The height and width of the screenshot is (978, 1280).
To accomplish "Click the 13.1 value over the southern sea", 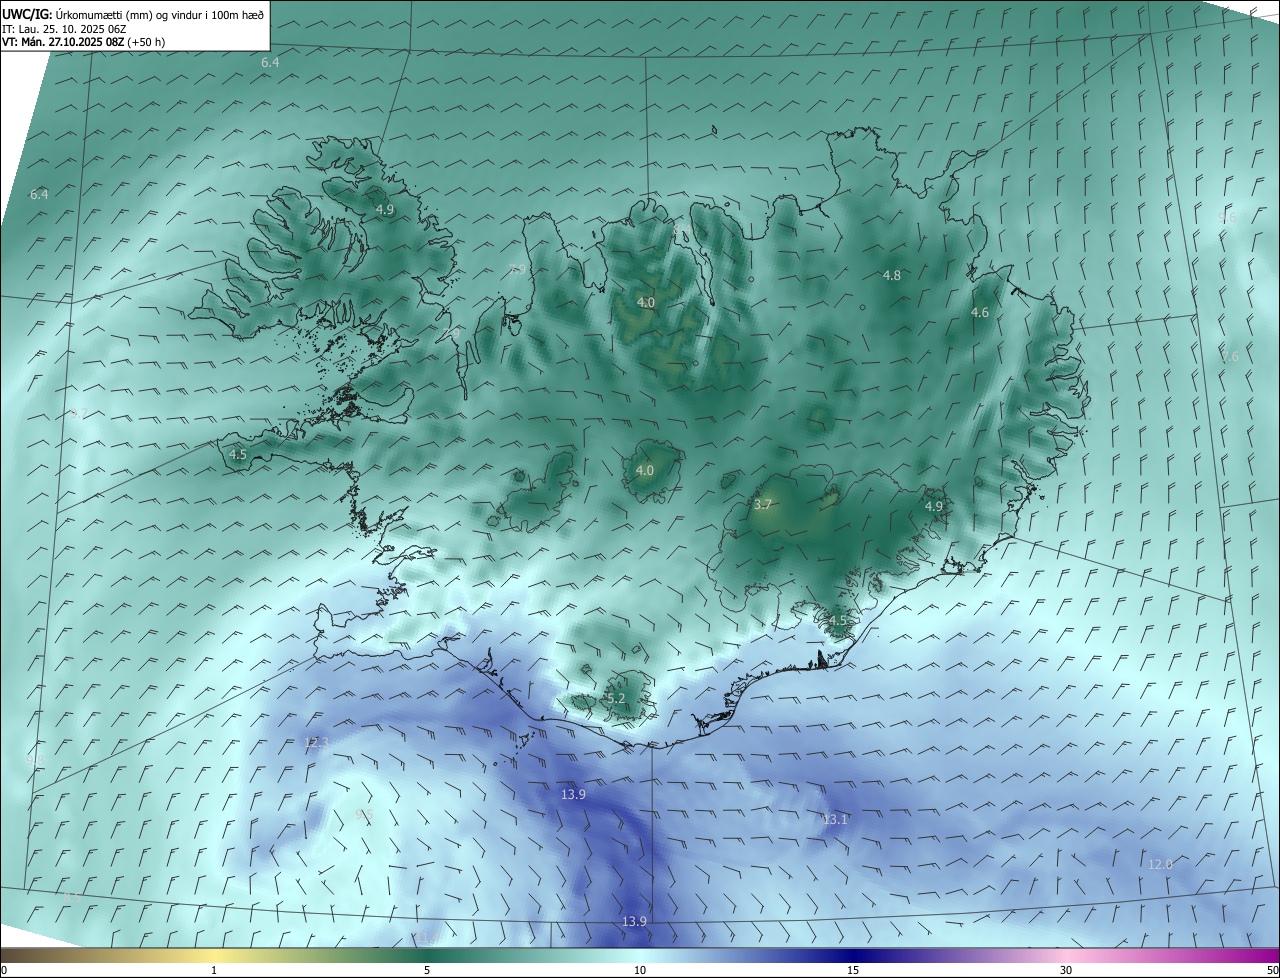I will pyautogui.click(x=835, y=819).
